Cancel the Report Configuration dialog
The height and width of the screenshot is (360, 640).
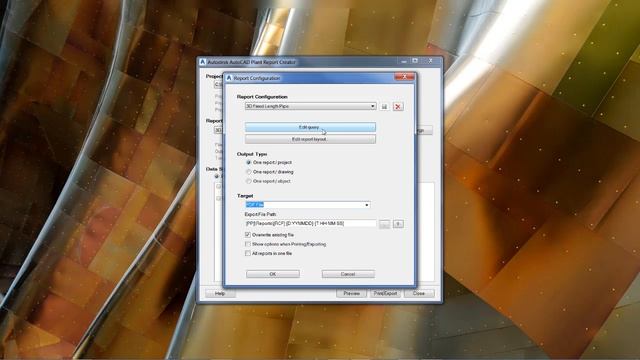click(348, 274)
